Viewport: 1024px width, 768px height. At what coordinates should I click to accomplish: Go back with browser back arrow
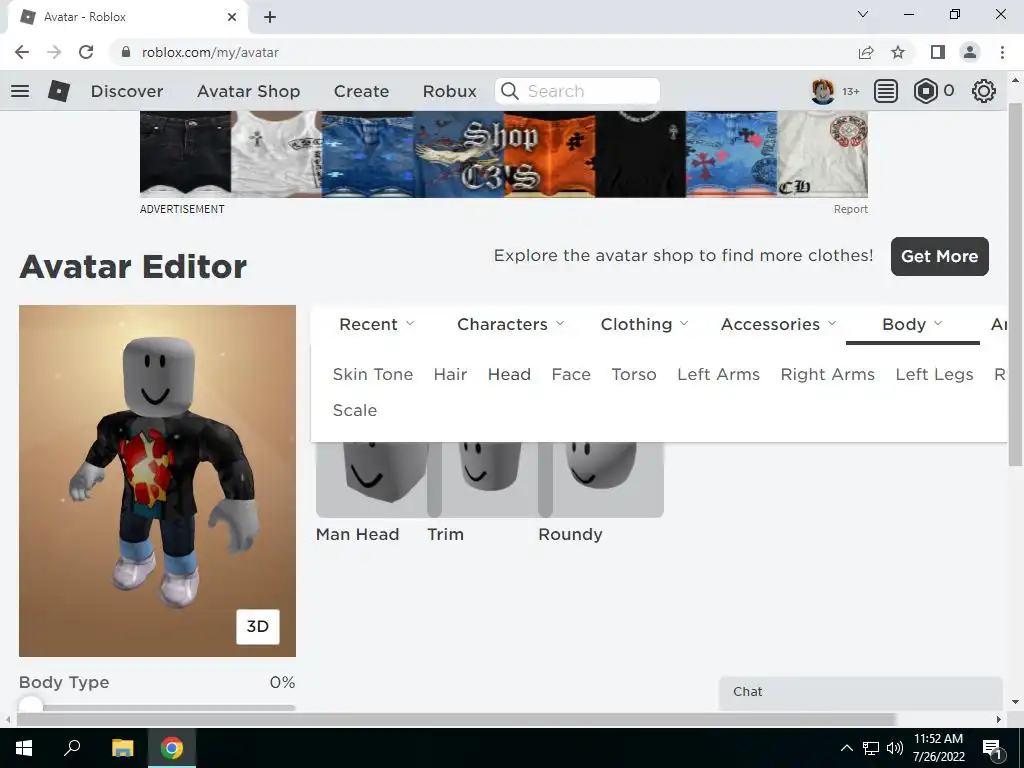click(x=22, y=52)
